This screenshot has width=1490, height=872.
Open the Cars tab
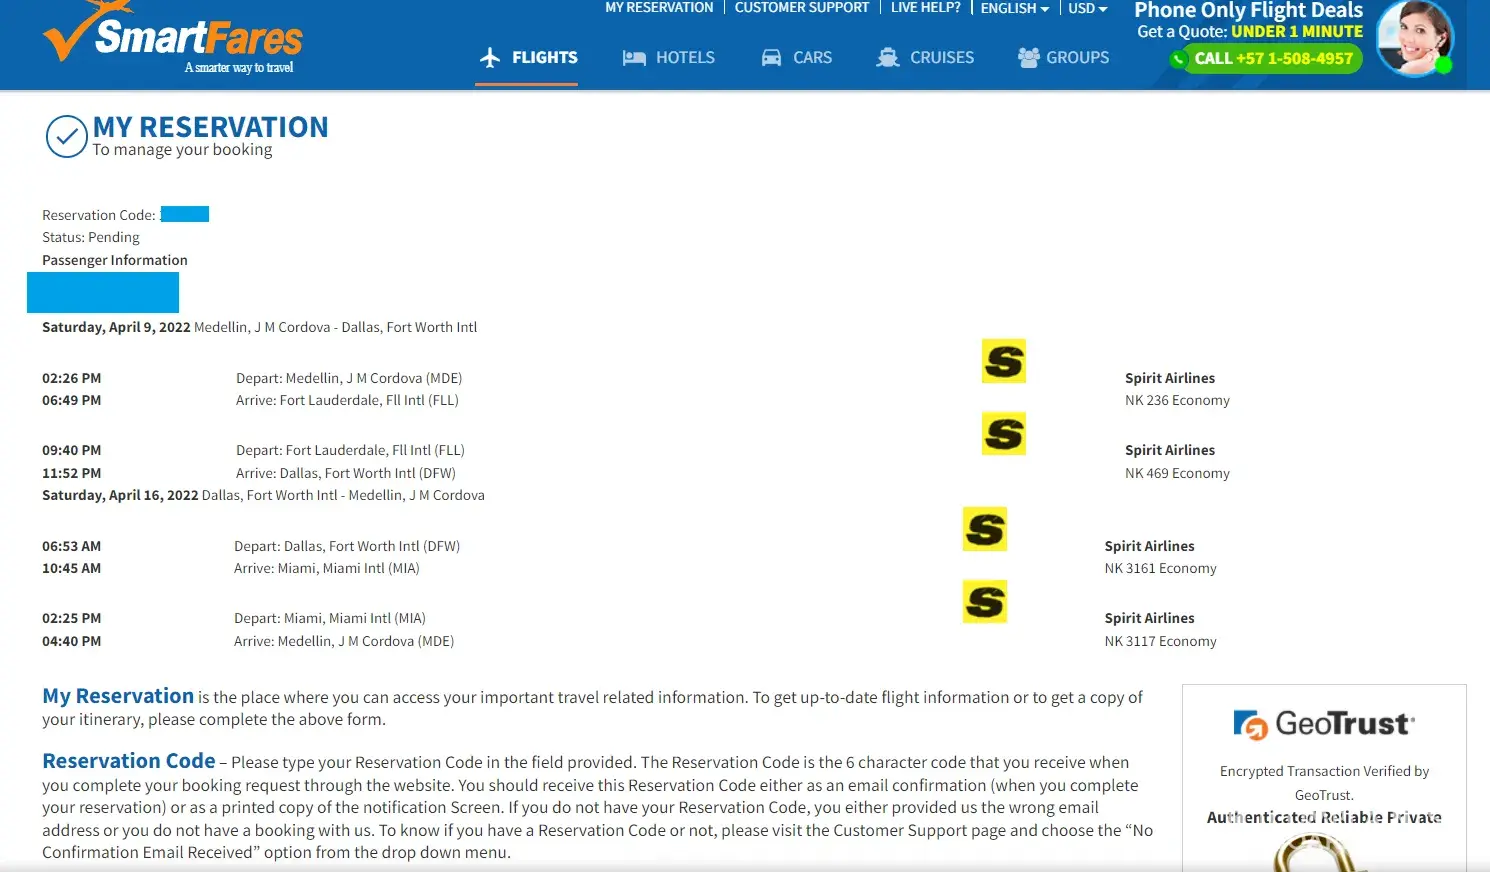click(x=796, y=58)
